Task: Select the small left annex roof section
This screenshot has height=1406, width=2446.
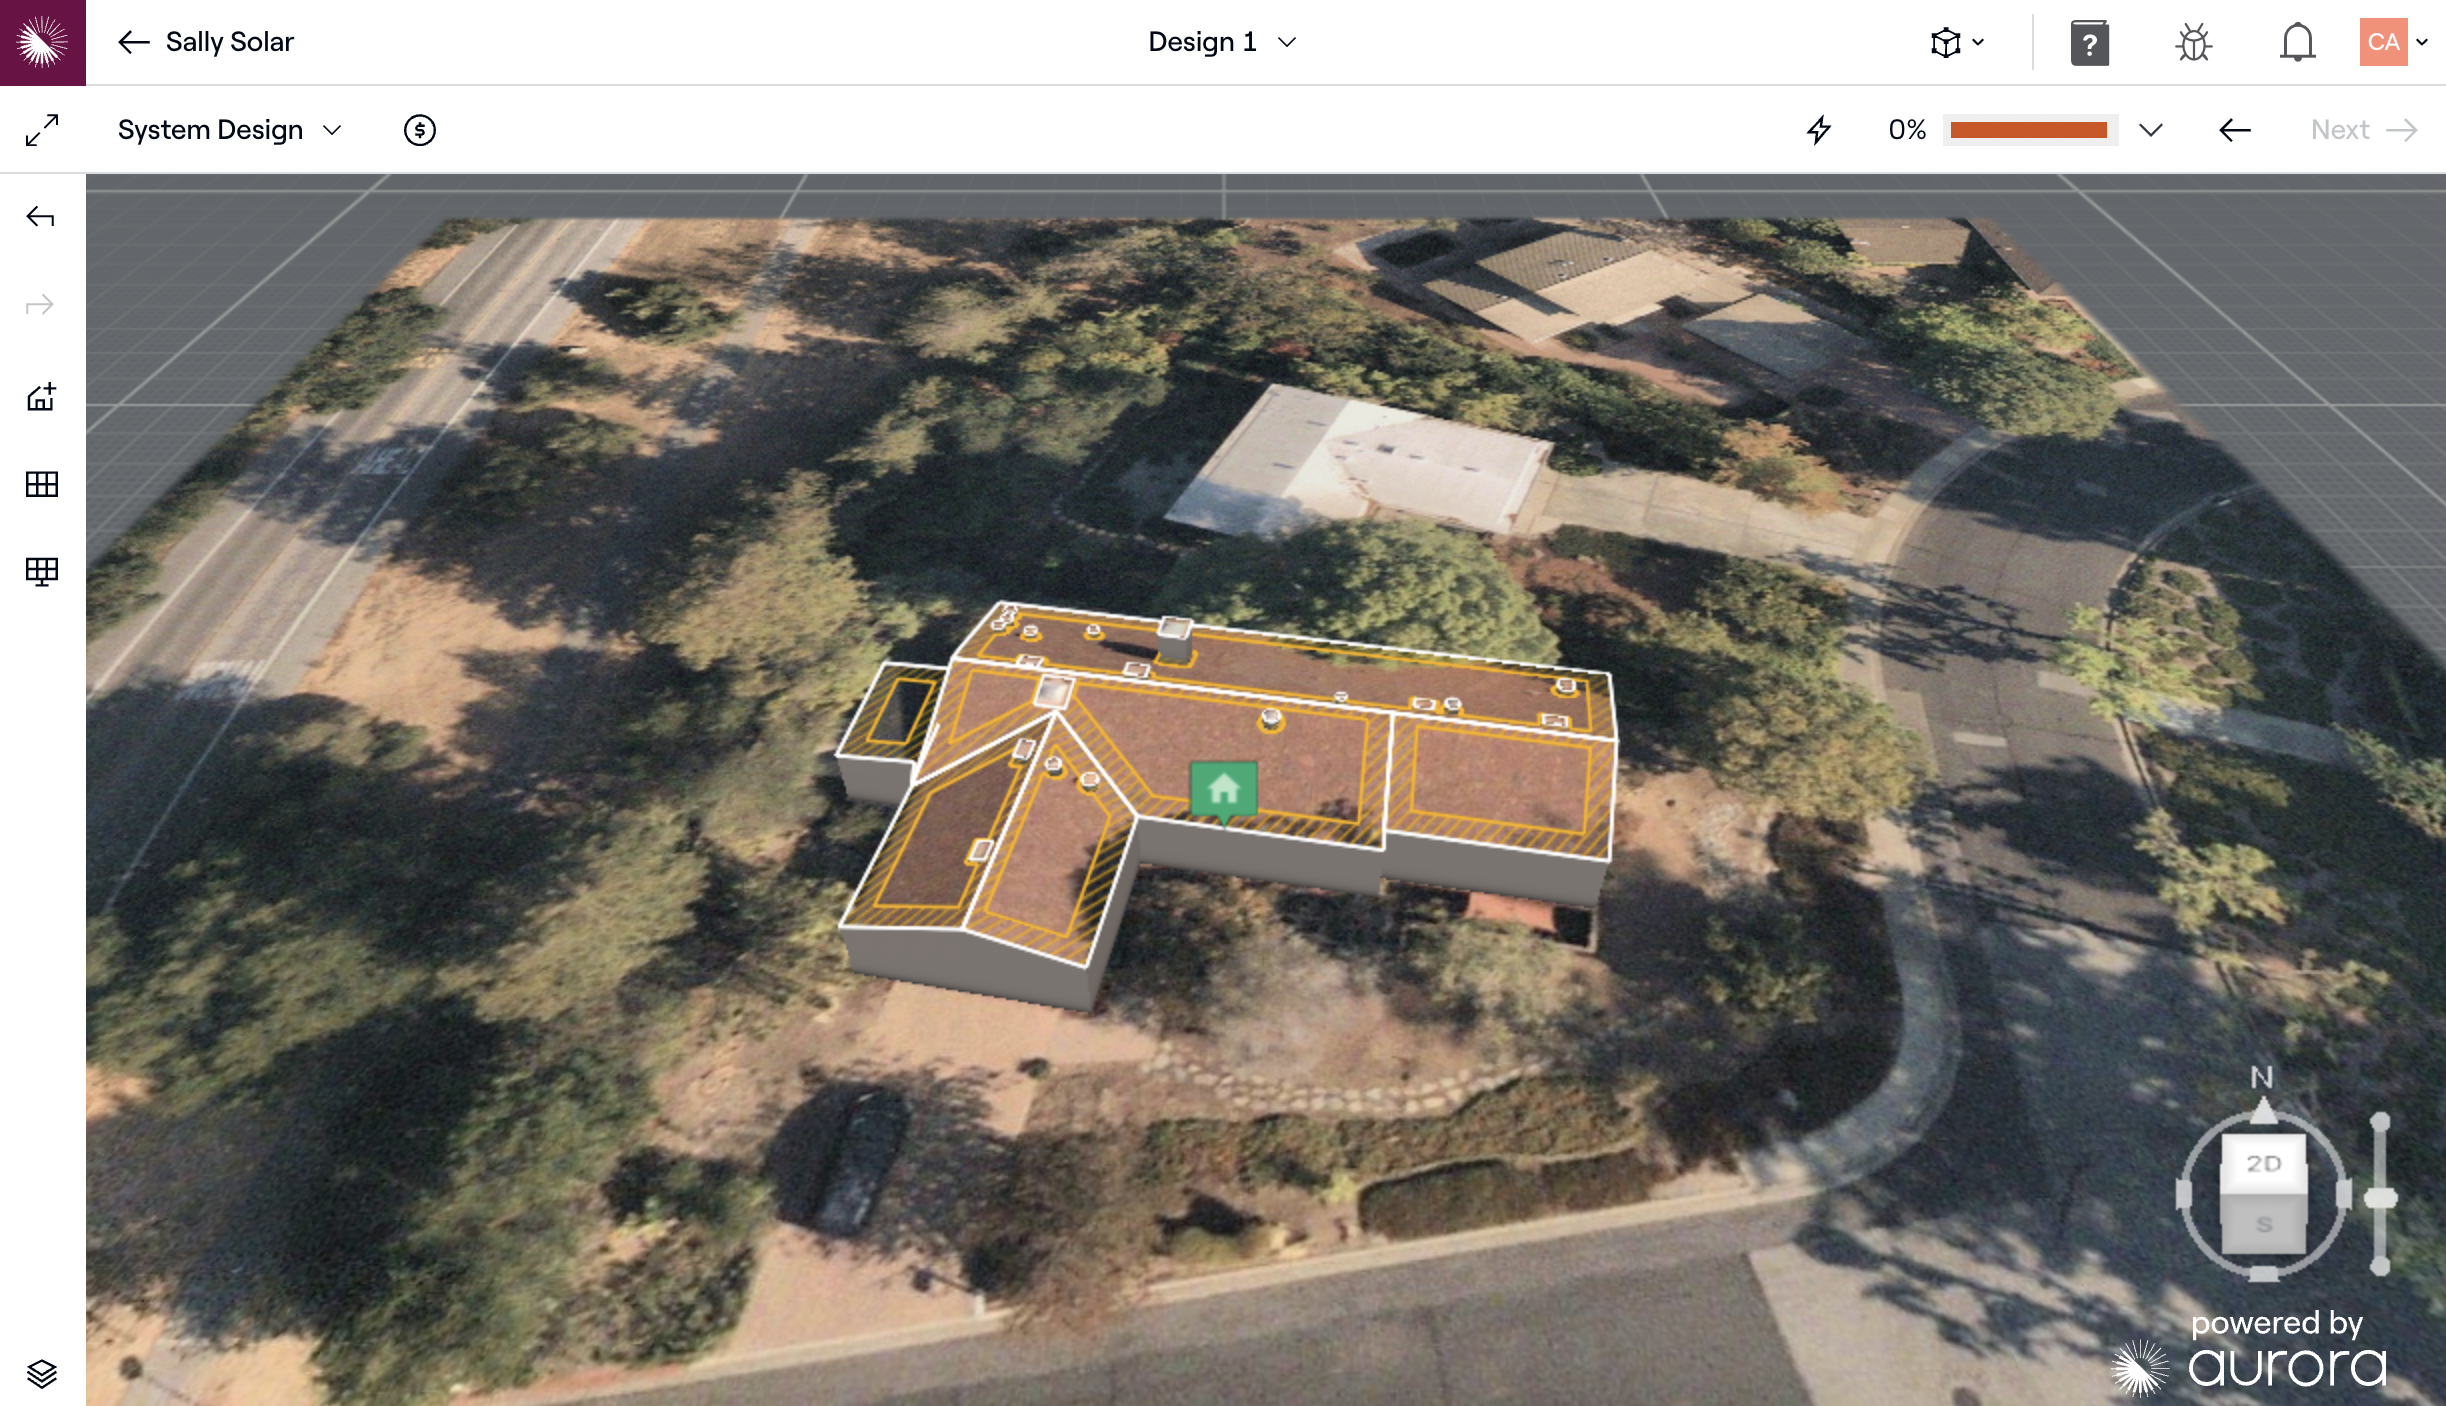Action: coord(893,710)
